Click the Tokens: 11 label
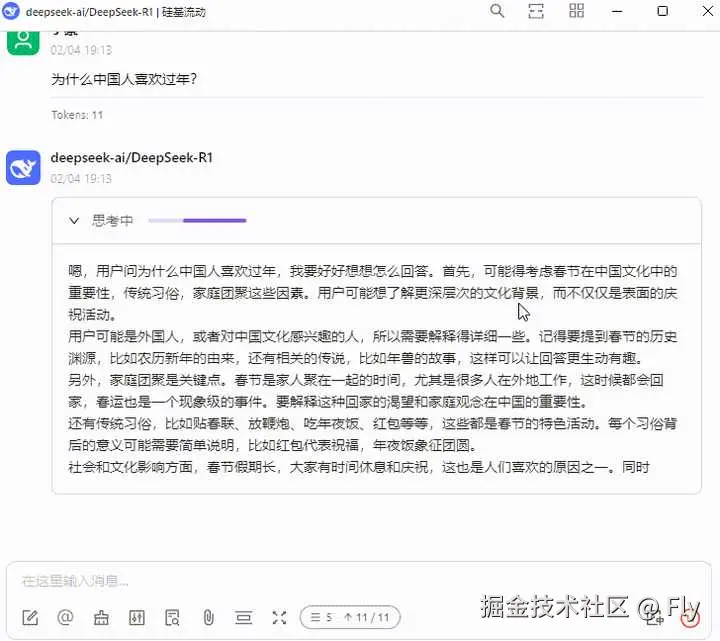 pos(77,115)
